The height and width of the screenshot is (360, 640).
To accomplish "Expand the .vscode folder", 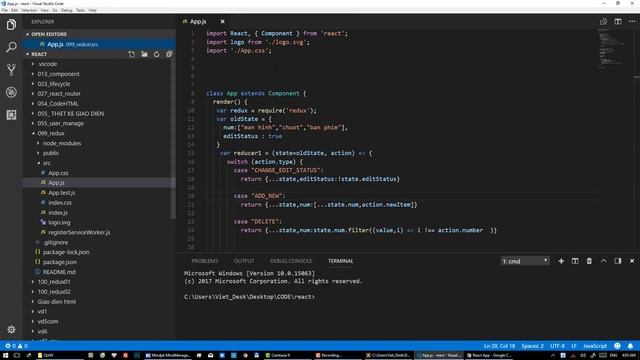I will click(47, 64).
